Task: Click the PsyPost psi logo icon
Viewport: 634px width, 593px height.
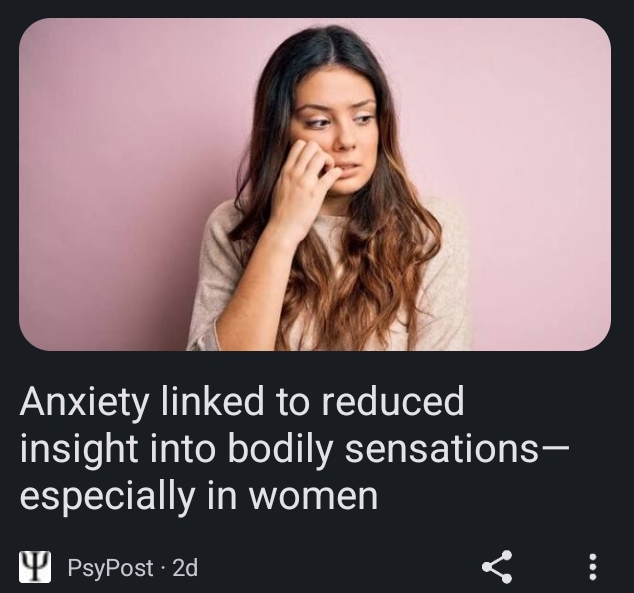Action: click(35, 567)
